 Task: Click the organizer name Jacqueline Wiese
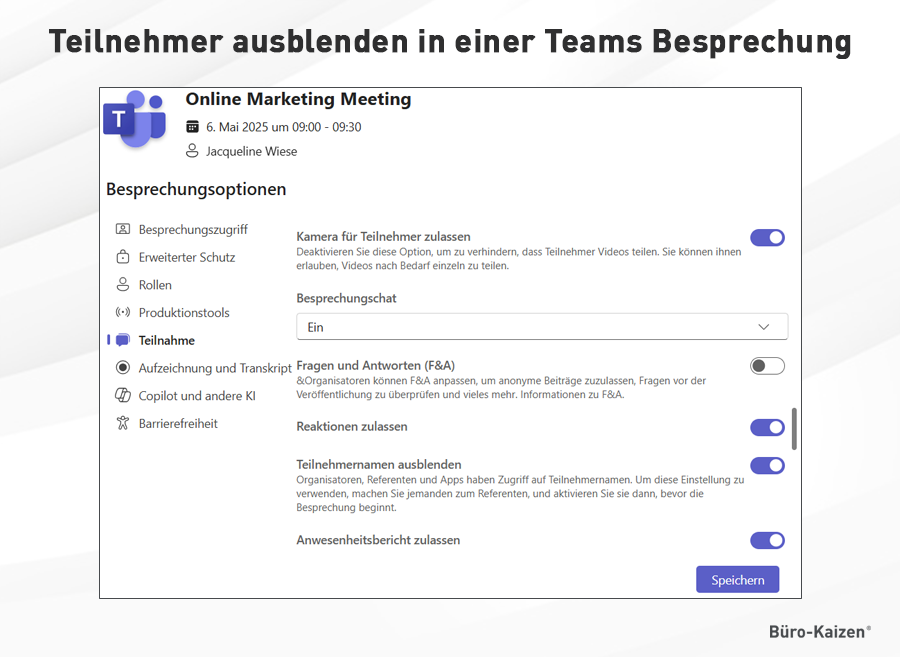(x=251, y=151)
